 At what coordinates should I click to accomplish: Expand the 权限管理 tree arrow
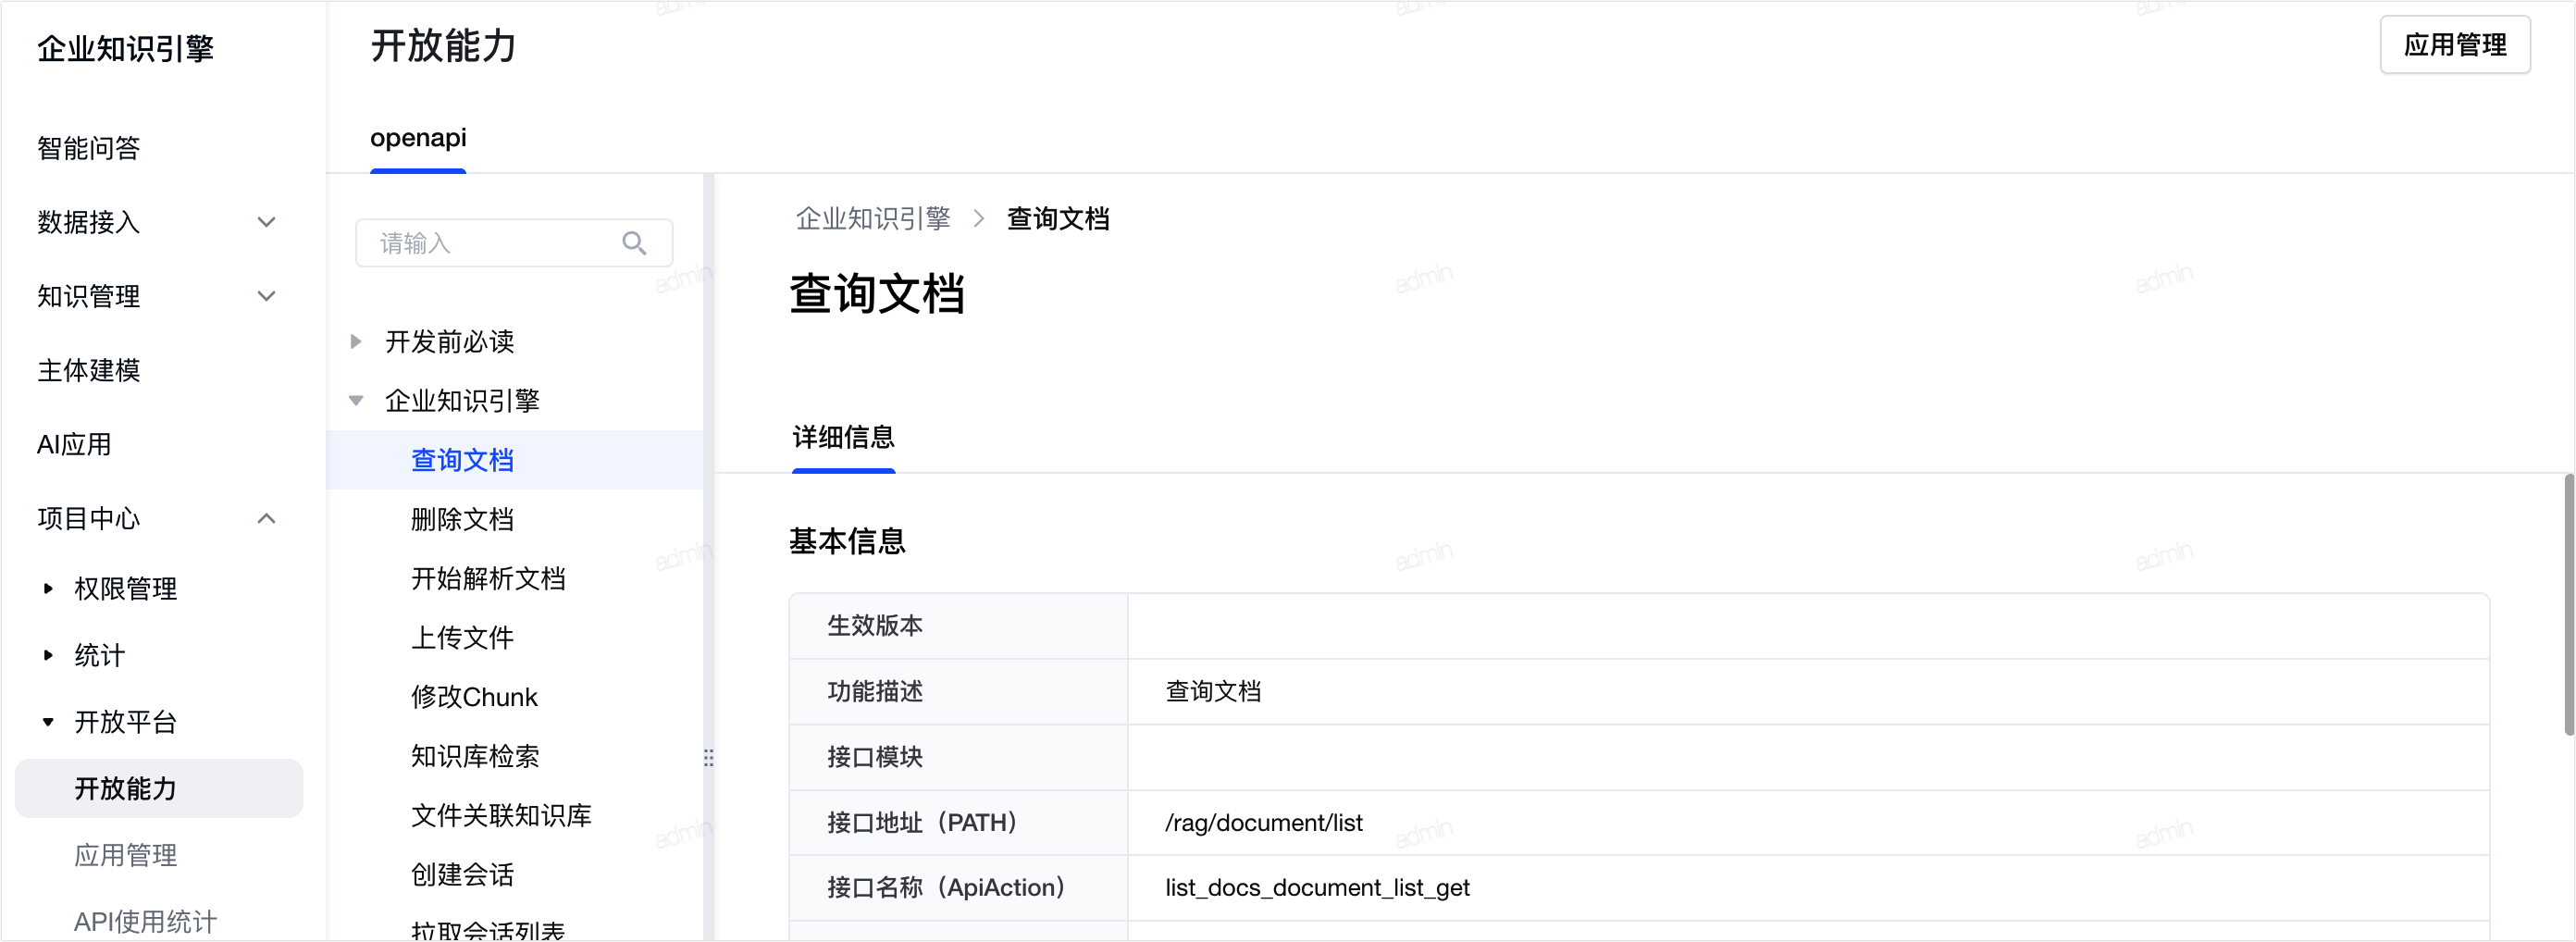click(x=48, y=588)
